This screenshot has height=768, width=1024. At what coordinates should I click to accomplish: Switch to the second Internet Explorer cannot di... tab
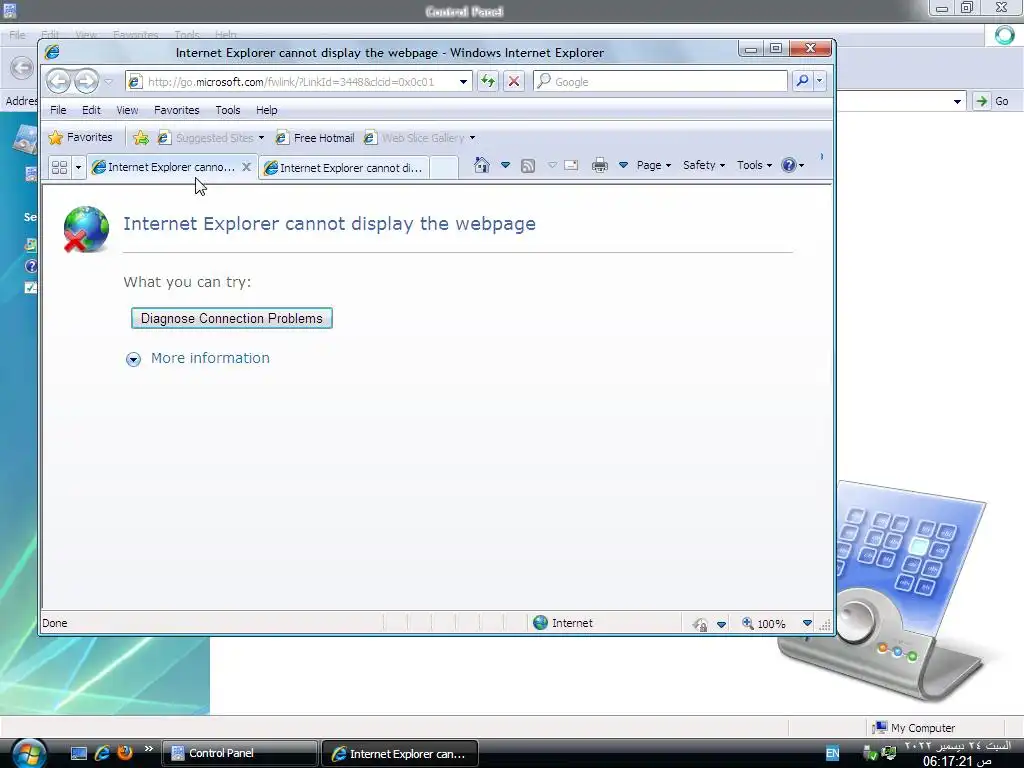pyautogui.click(x=344, y=168)
